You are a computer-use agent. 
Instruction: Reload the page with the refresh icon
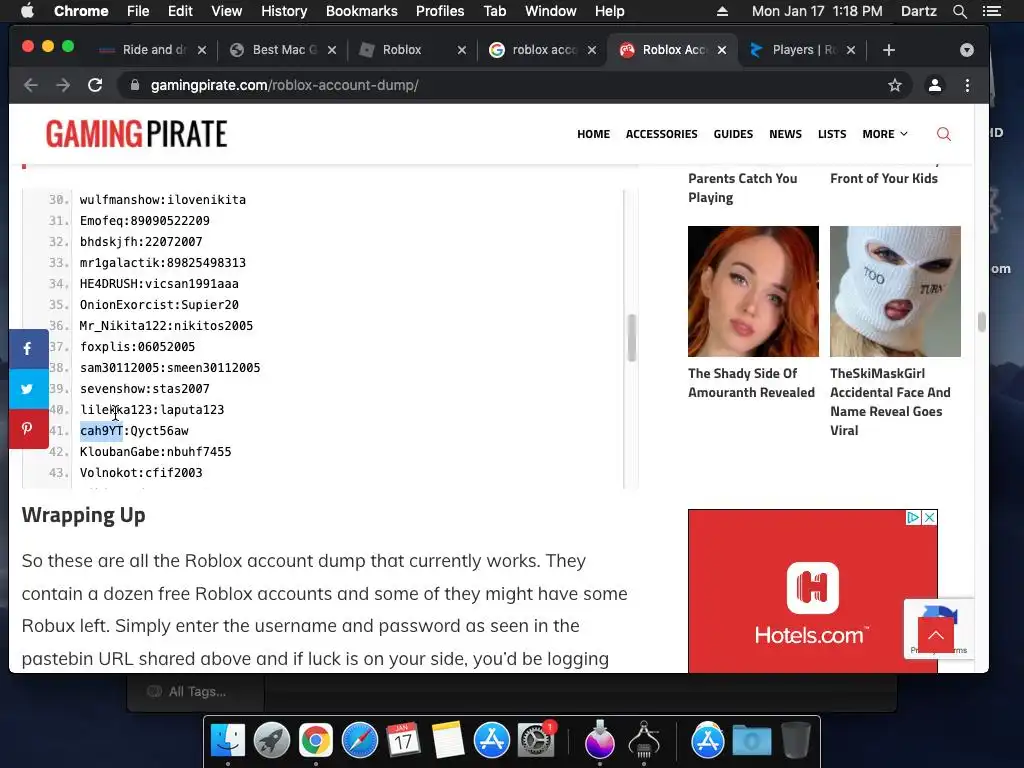pos(95,86)
